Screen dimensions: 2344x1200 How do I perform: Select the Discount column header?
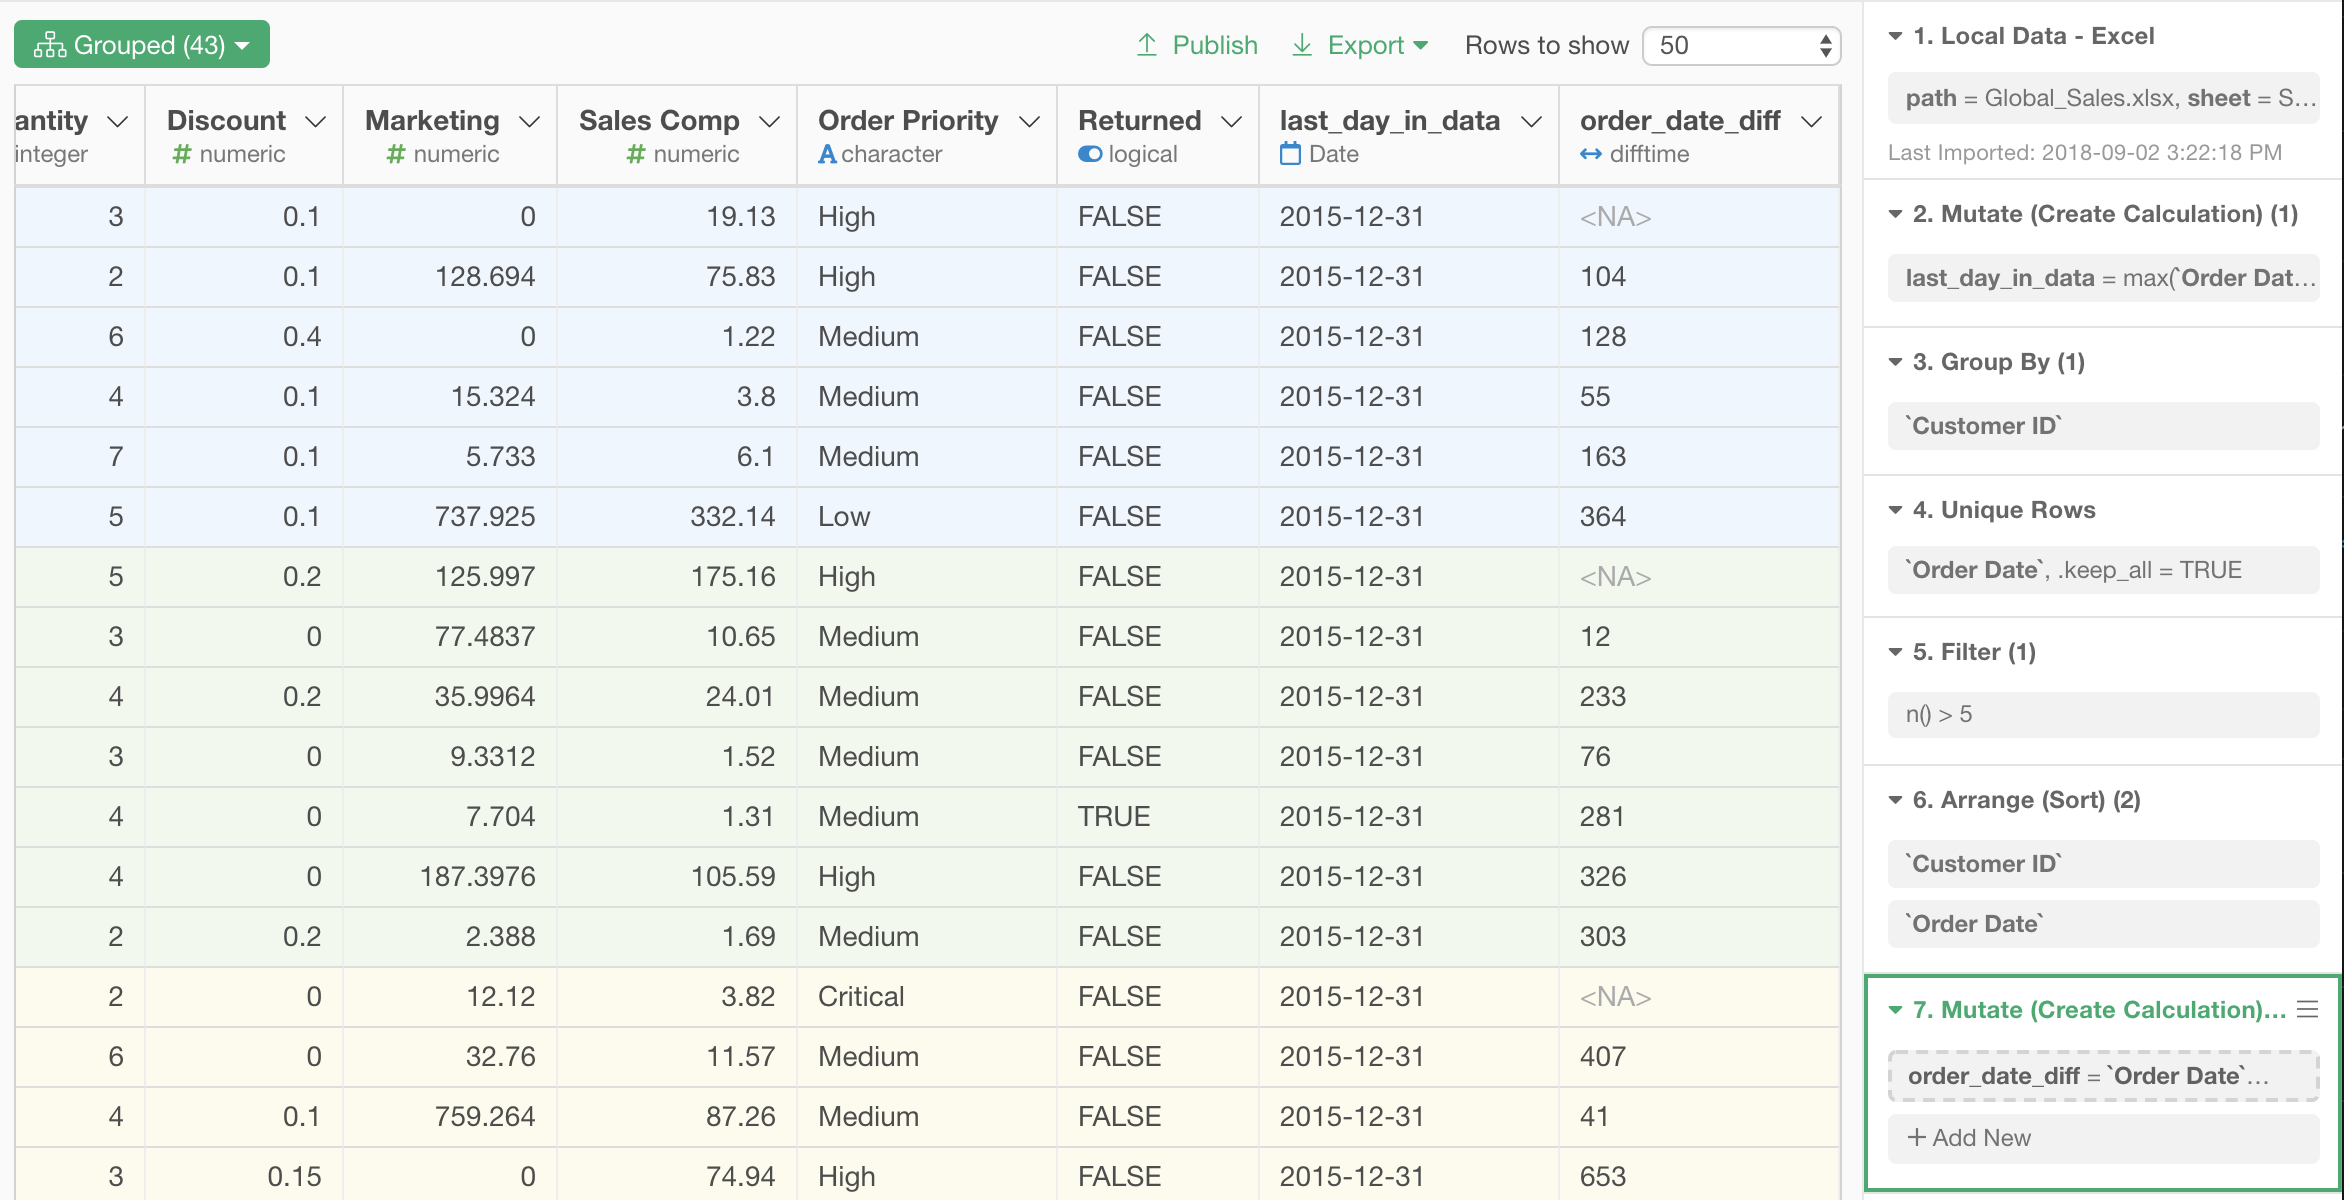point(244,135)
